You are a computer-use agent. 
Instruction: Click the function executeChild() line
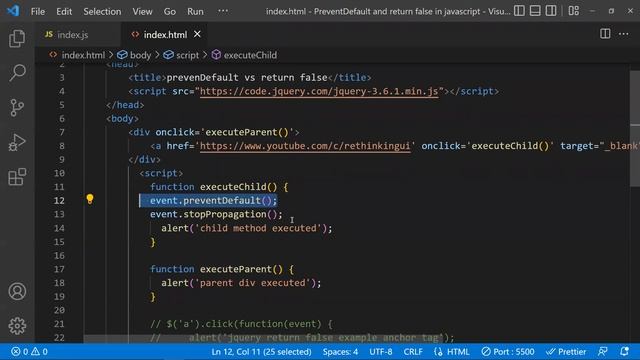coord(219,187)
